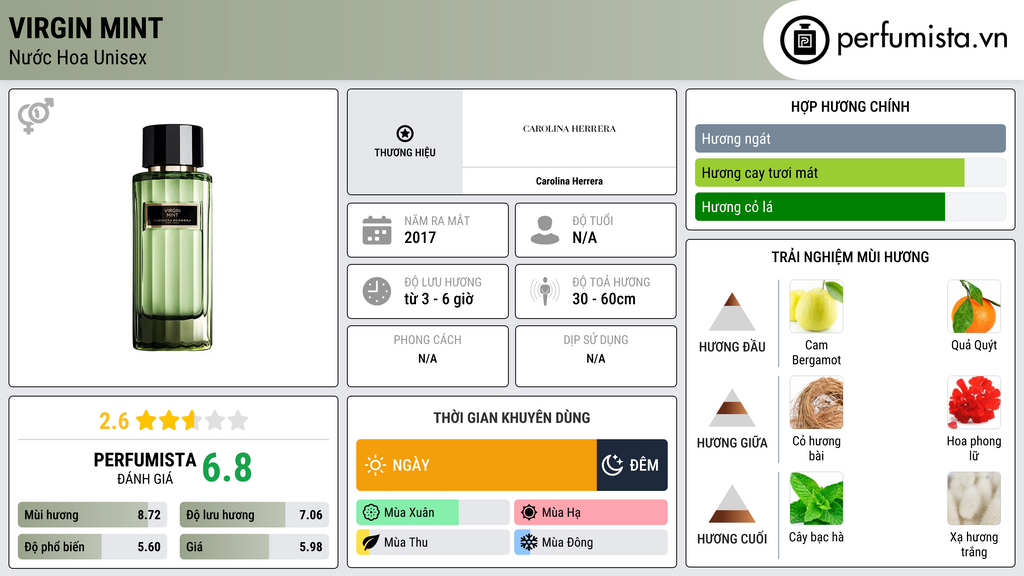Screen dimensions: 1024x576
Task: Click the Mùi hương score bar
Action: [x=91, y=515]
